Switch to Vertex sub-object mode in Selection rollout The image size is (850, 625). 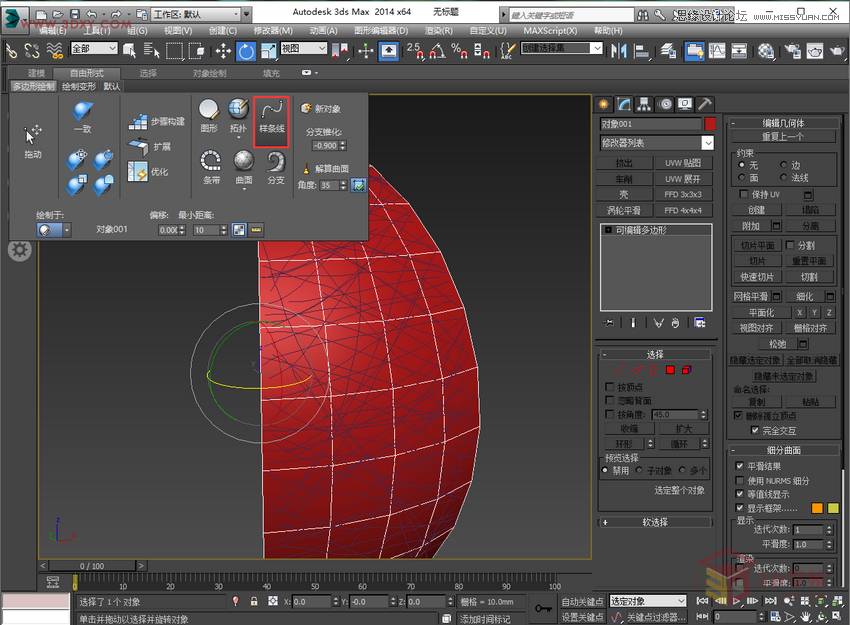click(x=620, y=369)
